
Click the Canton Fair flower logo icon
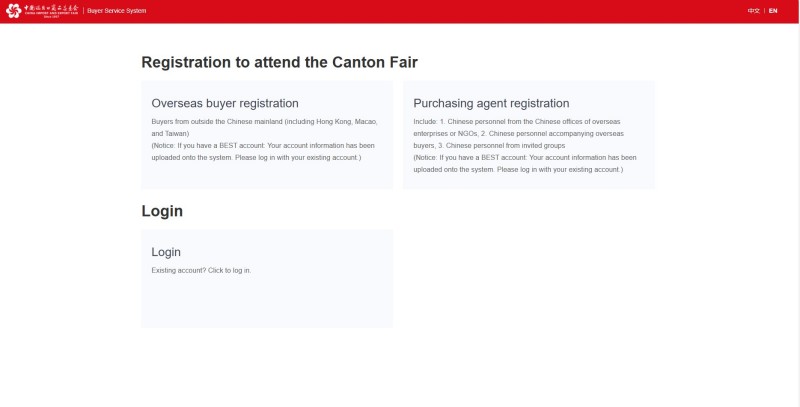[x=14, y=11]
